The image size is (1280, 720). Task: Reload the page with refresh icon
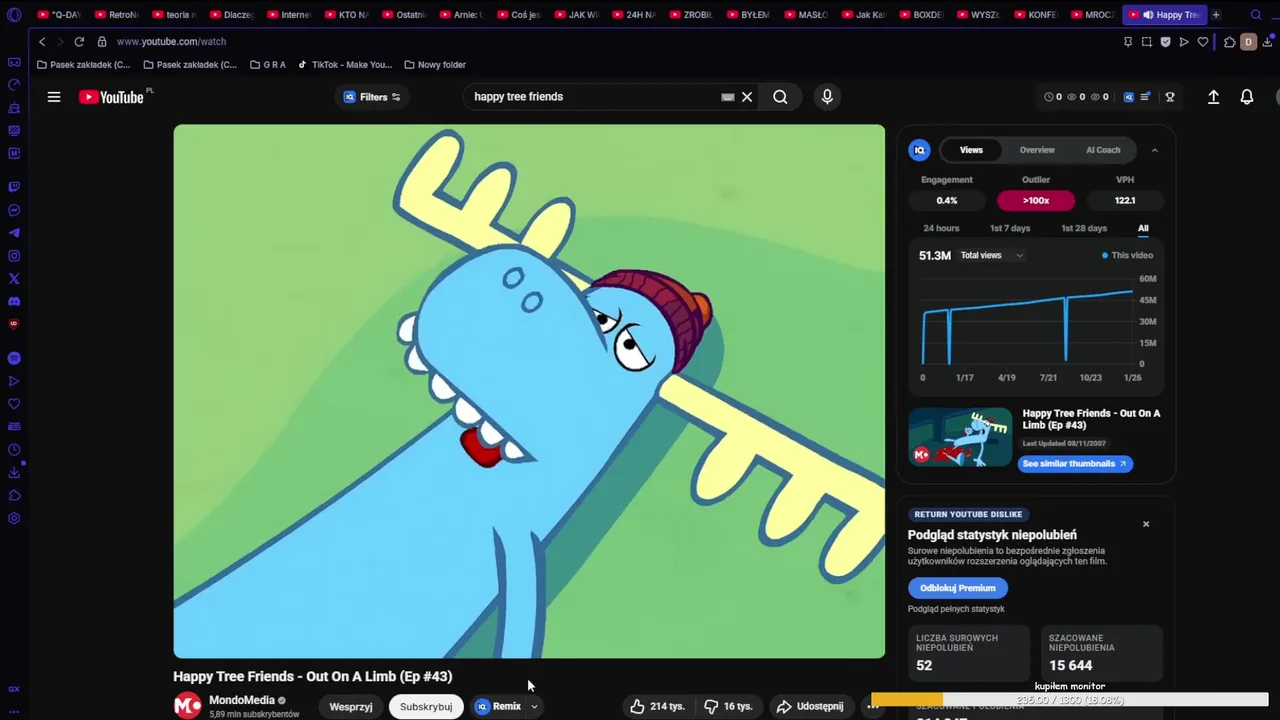[79, 42]
